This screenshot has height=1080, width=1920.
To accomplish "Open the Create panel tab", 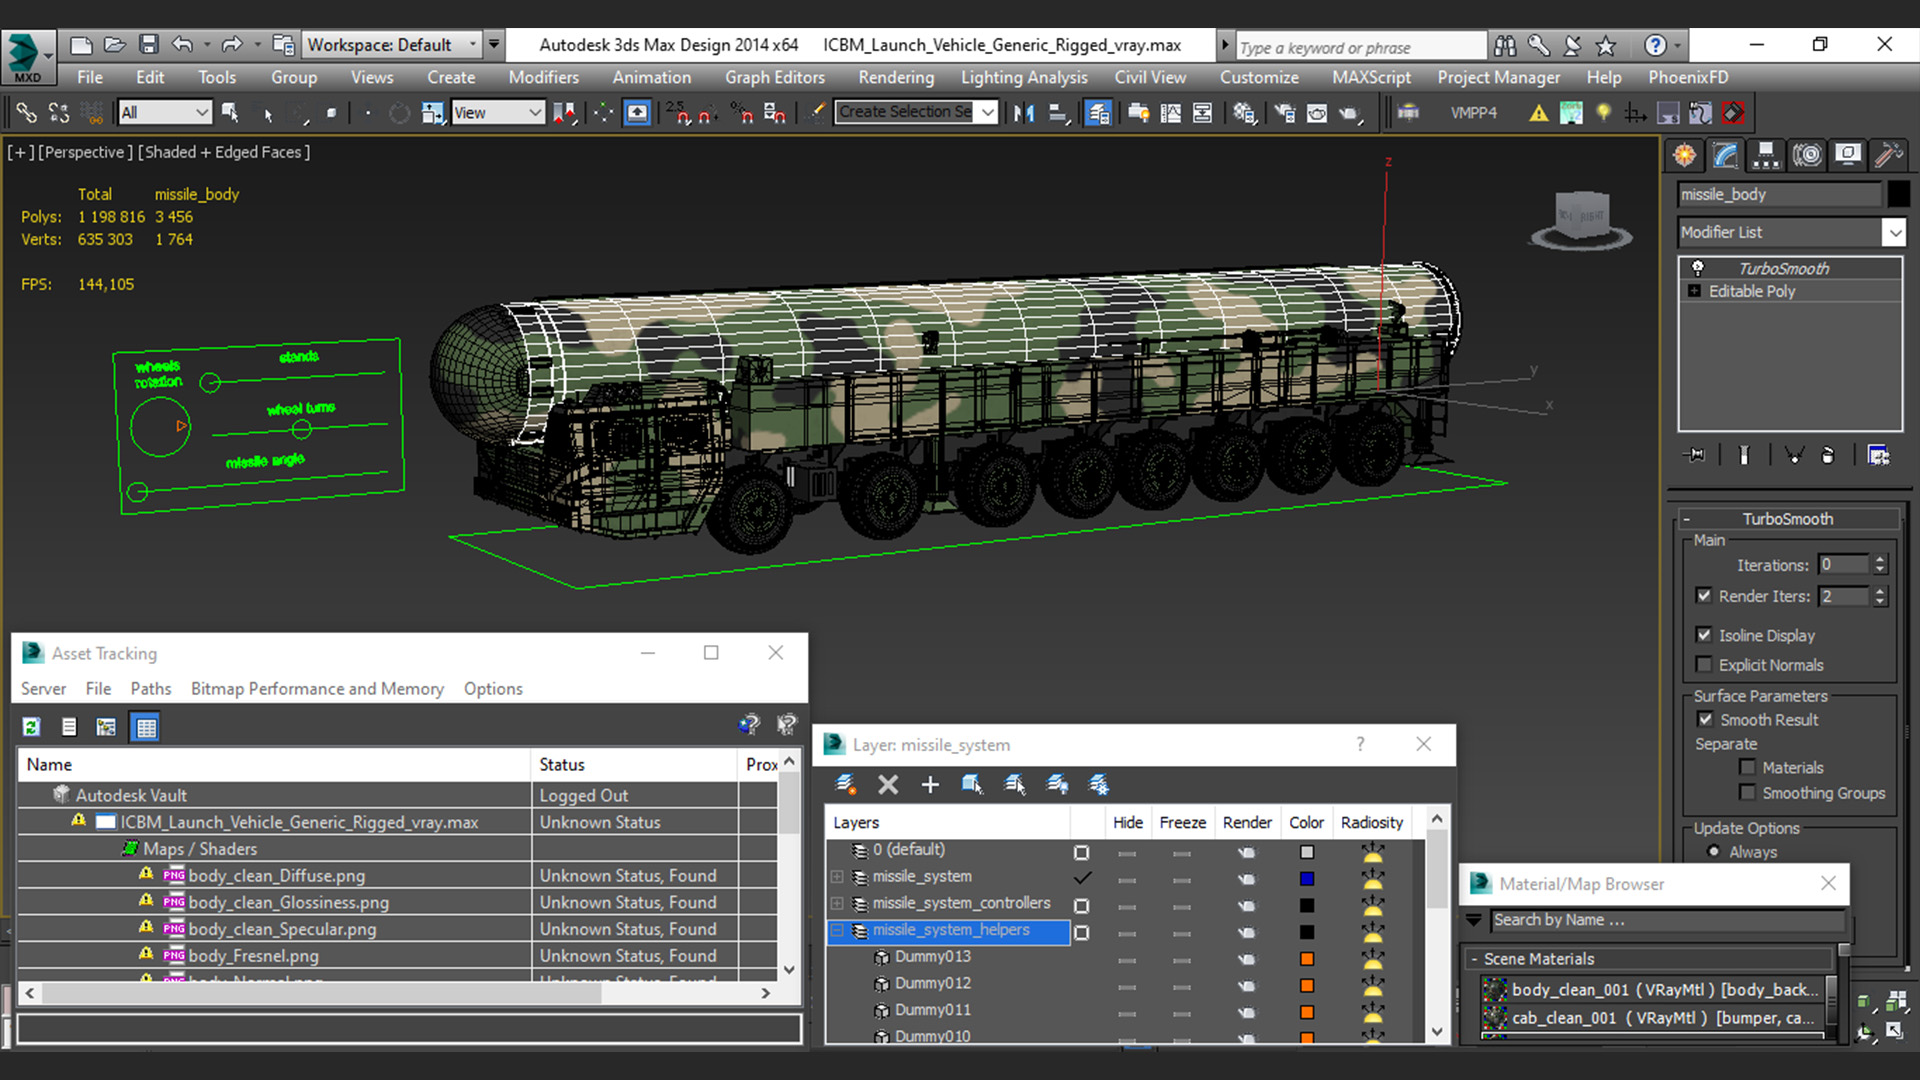I will (x=1685, y=155).
